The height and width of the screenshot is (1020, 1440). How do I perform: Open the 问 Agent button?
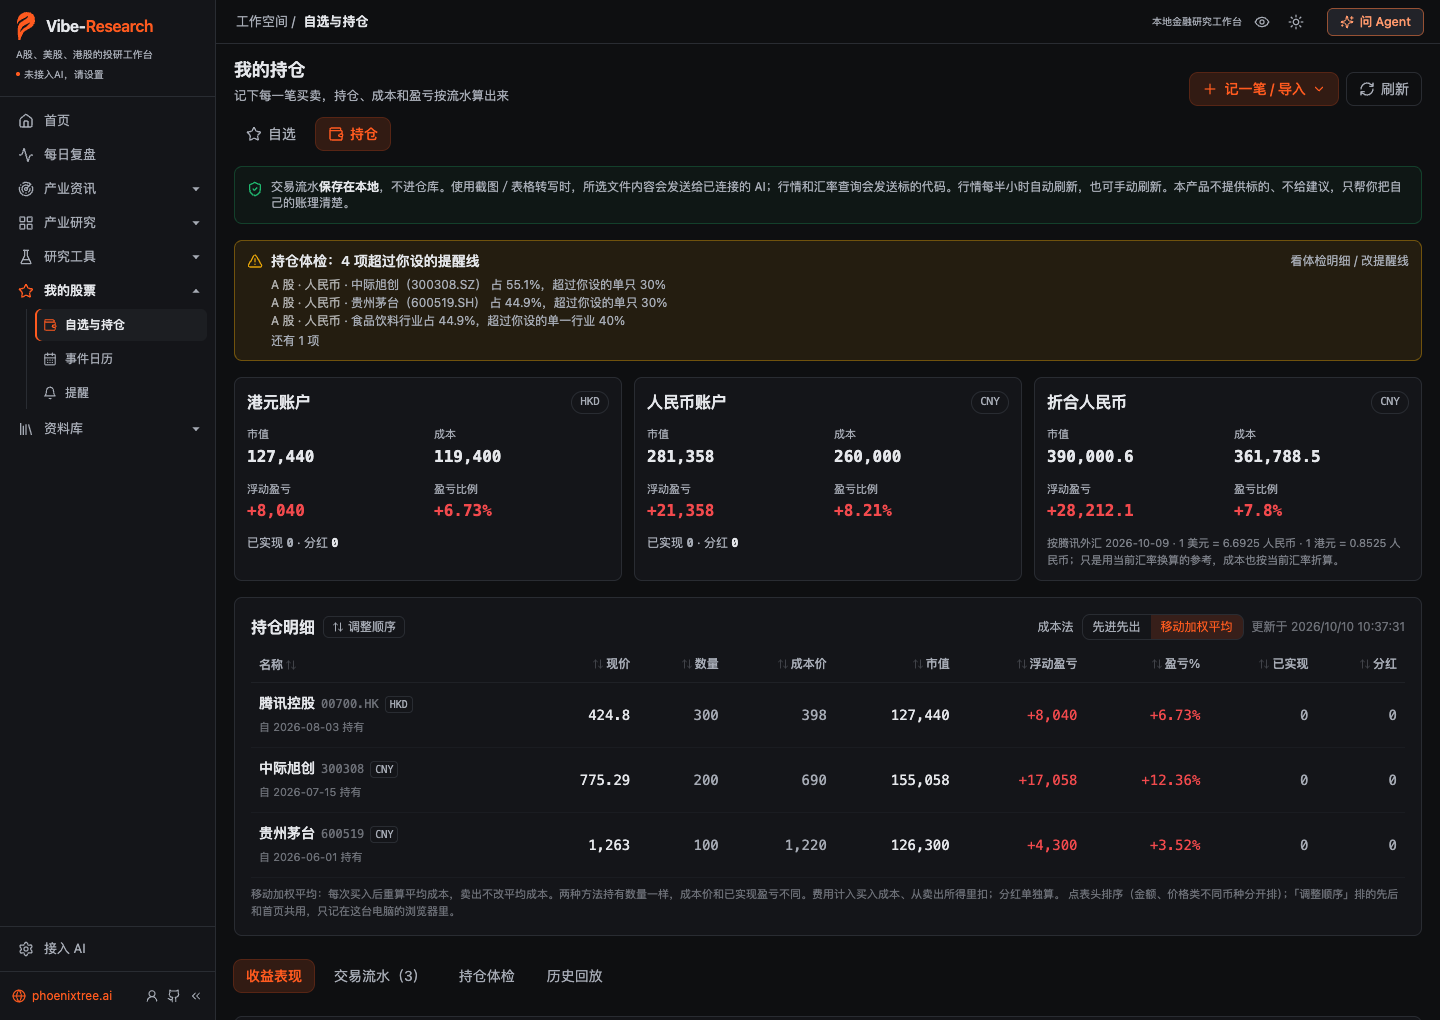(x=1375, y=22)
